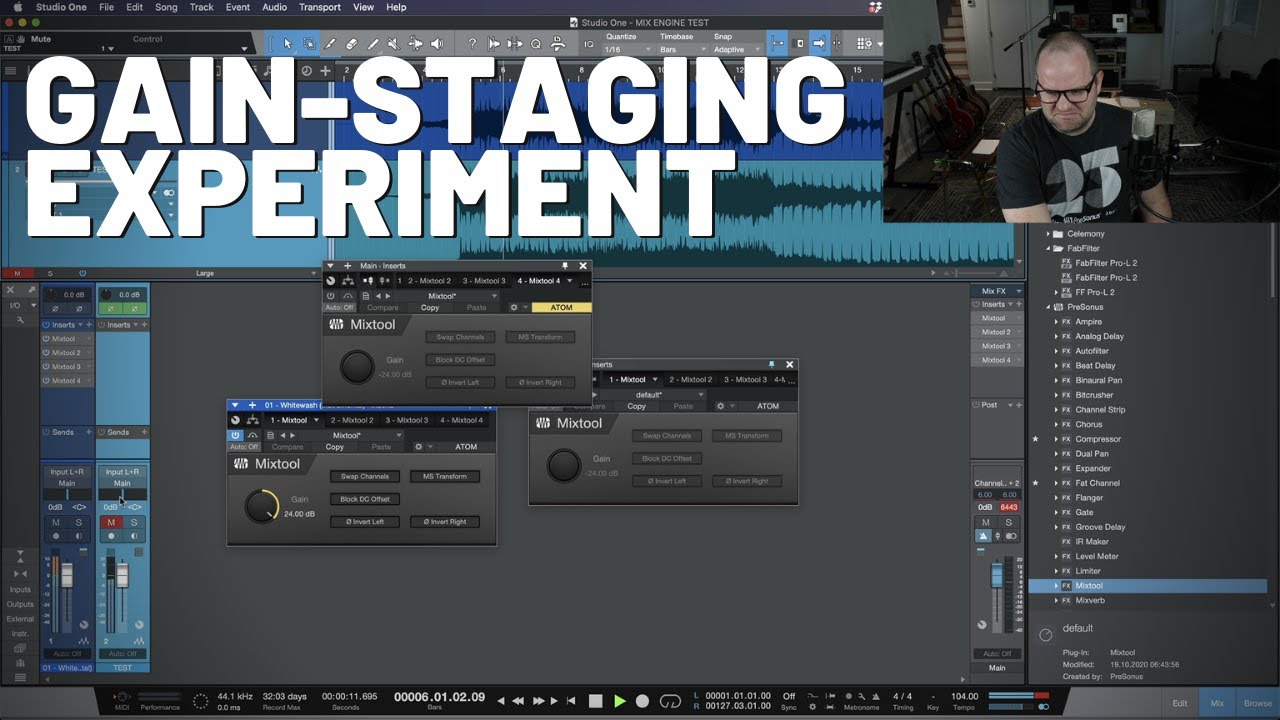
Task: Solo the TEST channel in mixer
Action: tap(134, 522)
